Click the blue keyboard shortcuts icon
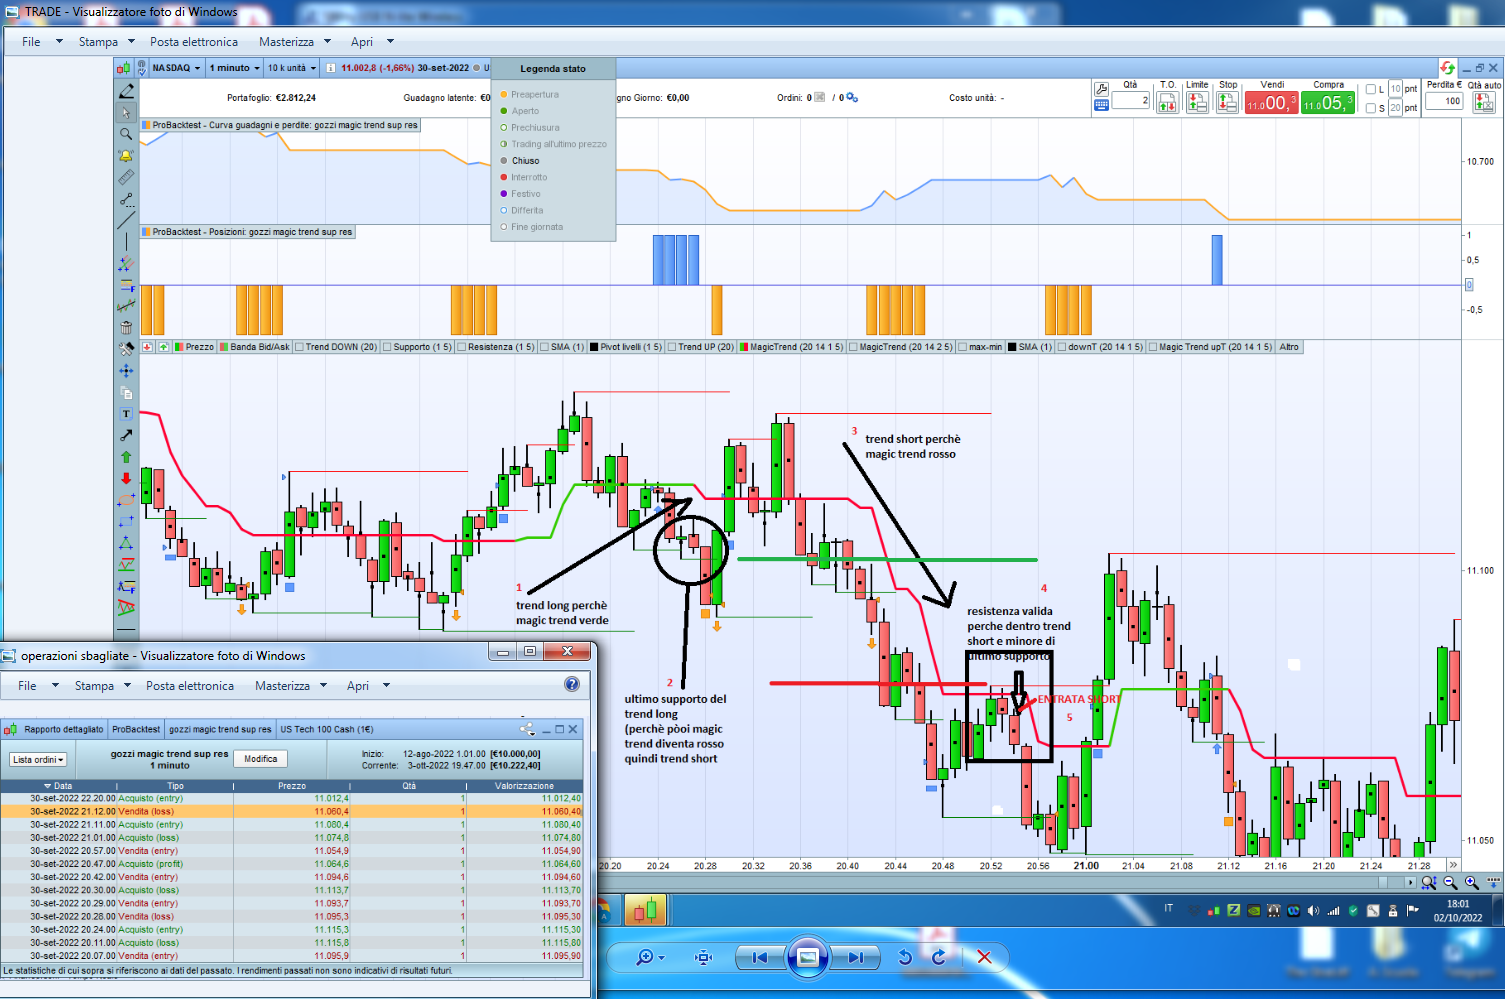Viewport: 1505px width, 999px height. tap(1101, 104)
